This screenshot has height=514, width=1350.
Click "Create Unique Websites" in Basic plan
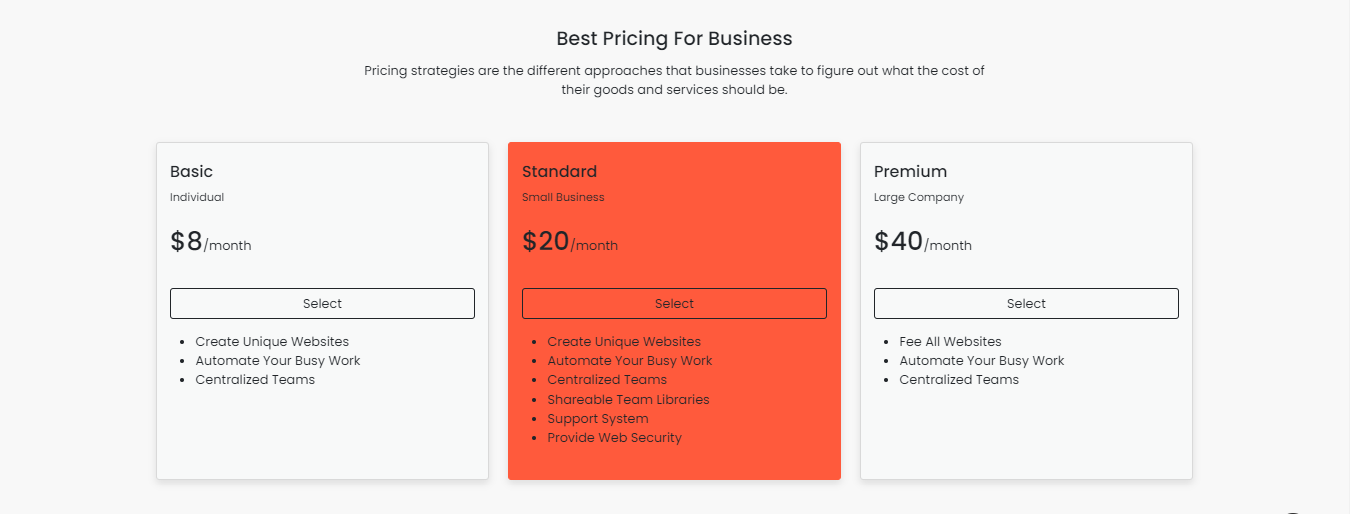click(272, 342)
